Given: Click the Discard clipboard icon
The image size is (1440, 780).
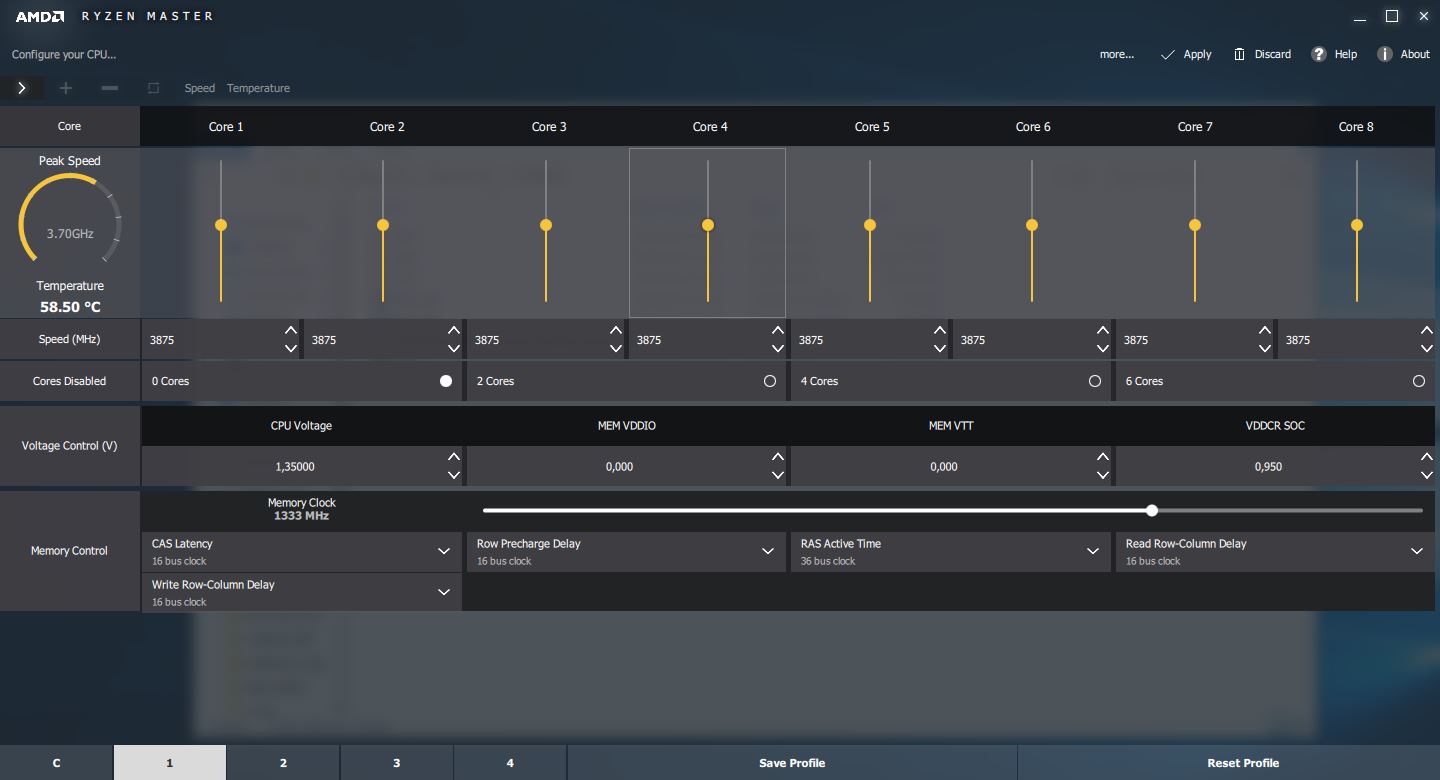Looking at the screenshot, I should pos(1240,54).
